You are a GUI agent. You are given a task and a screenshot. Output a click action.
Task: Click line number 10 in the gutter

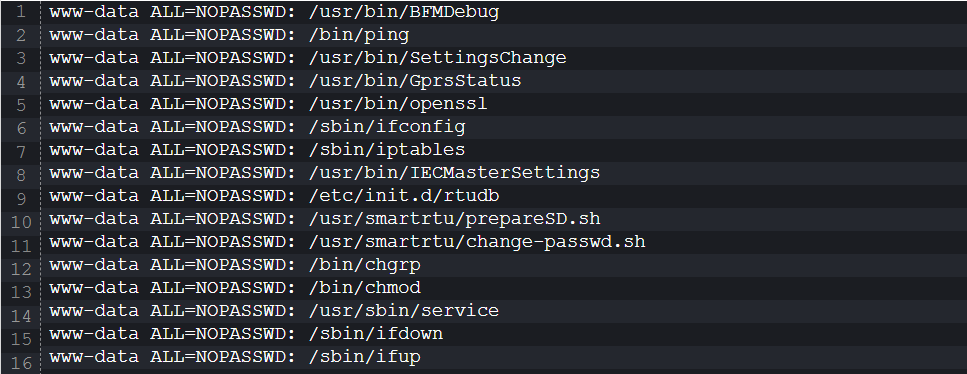click(22, 221)
